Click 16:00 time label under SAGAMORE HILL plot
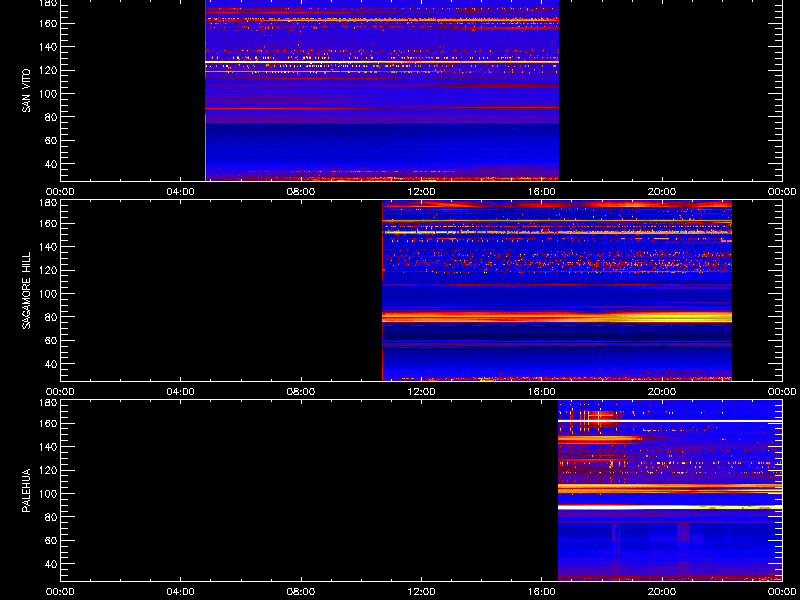The width and height of the screenshot is (800, 600). click(x=542, y=392)
